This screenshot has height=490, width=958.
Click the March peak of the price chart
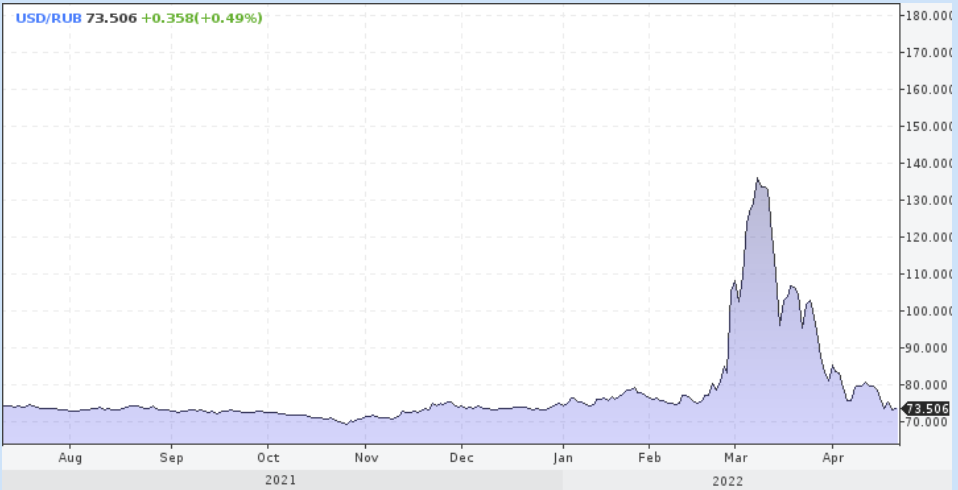click(758, 180)
